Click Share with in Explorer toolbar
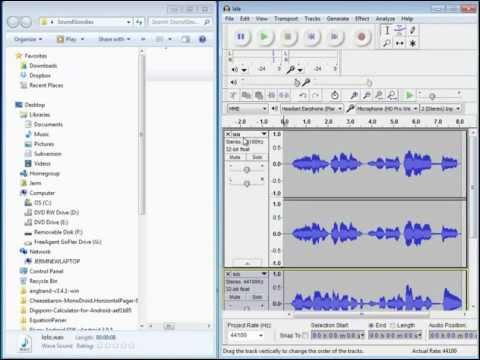Image resolution: width=480 pixels, height=360 pixels. click(x=114, y=39)
